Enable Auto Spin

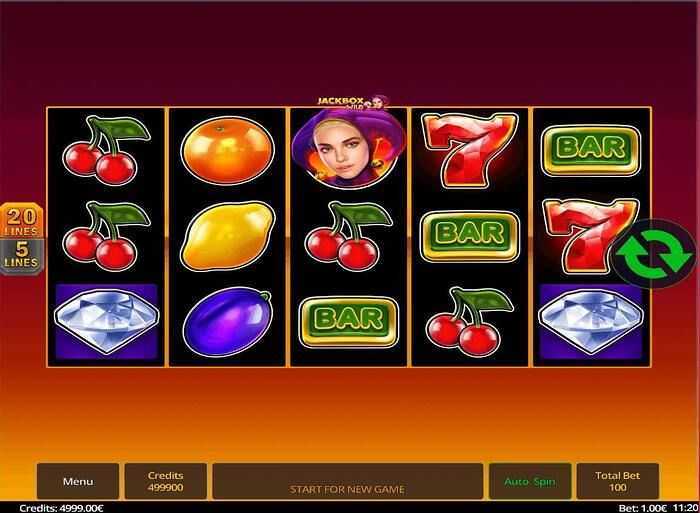(530, 481)
